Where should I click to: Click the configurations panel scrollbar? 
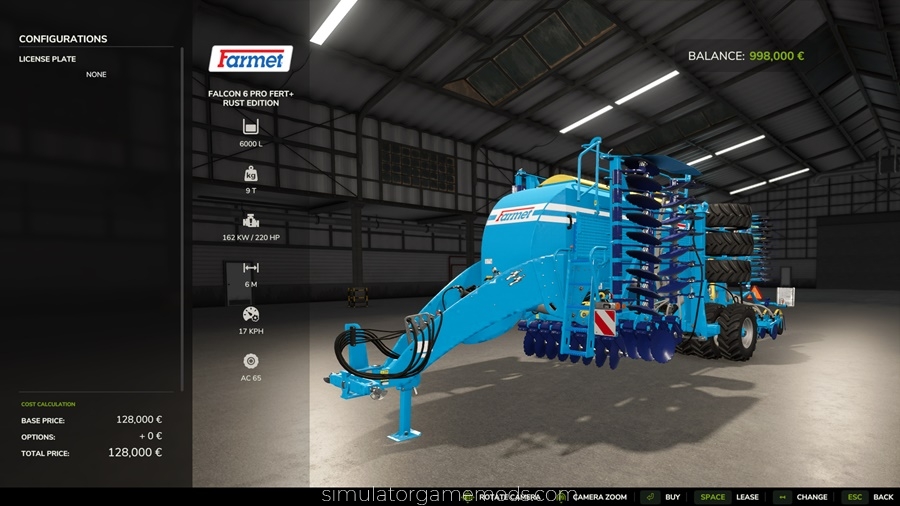click(183, 218)
